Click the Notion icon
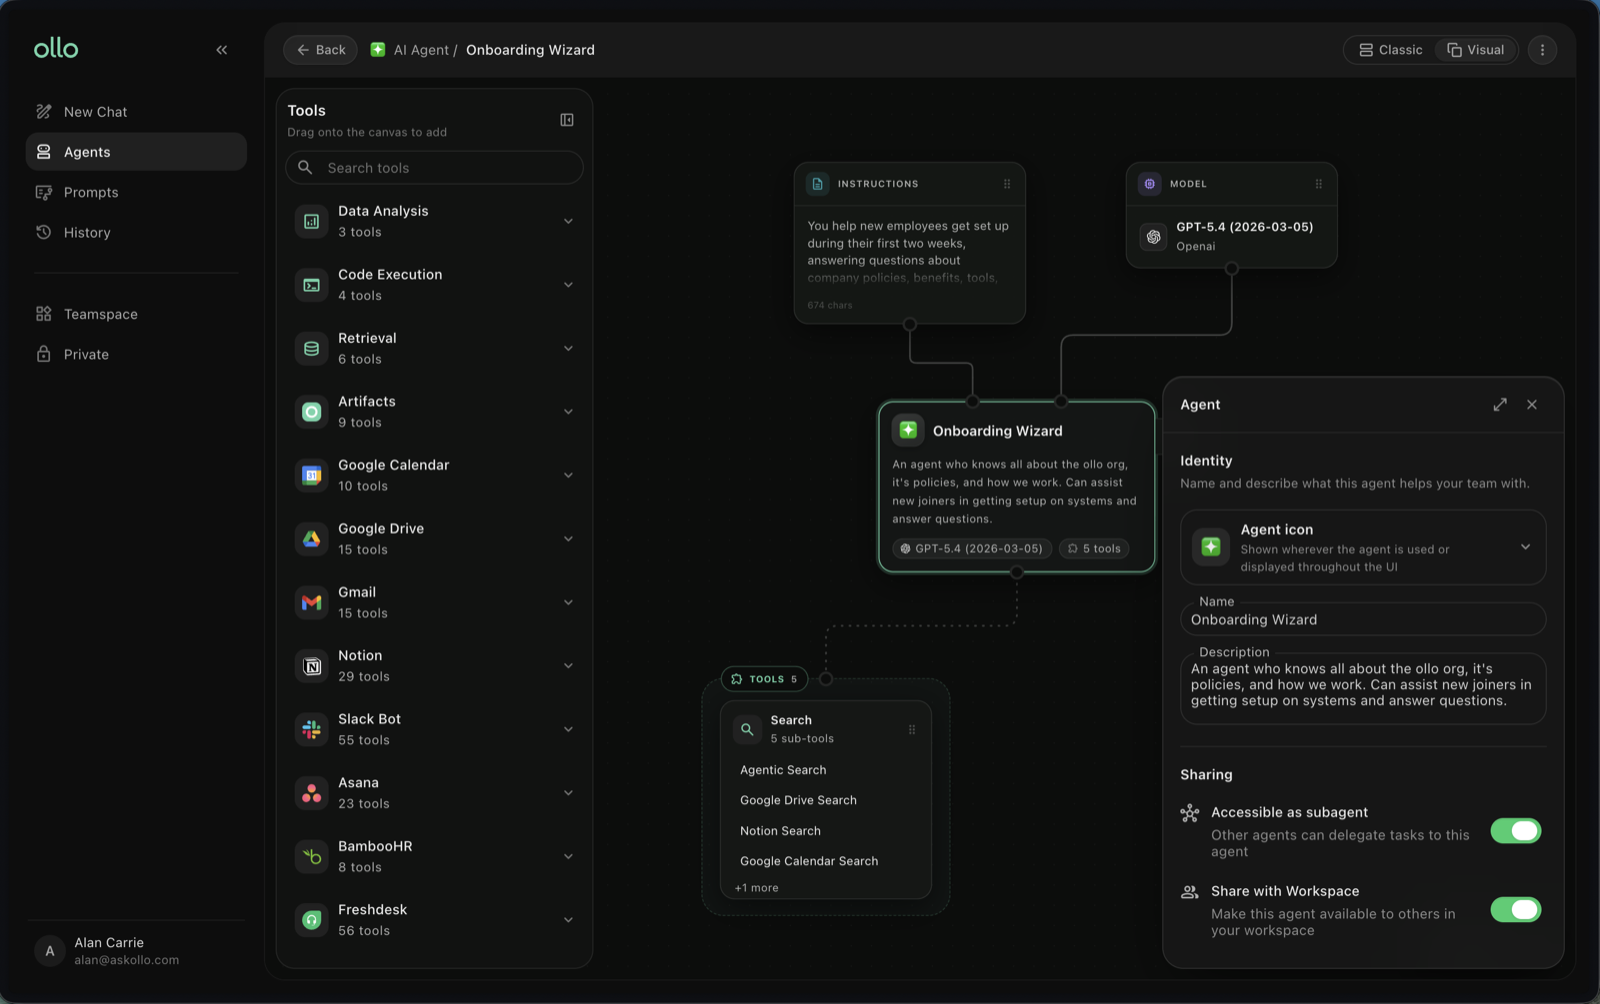This screenshot has width=1600, height=1004. point(312,666)
